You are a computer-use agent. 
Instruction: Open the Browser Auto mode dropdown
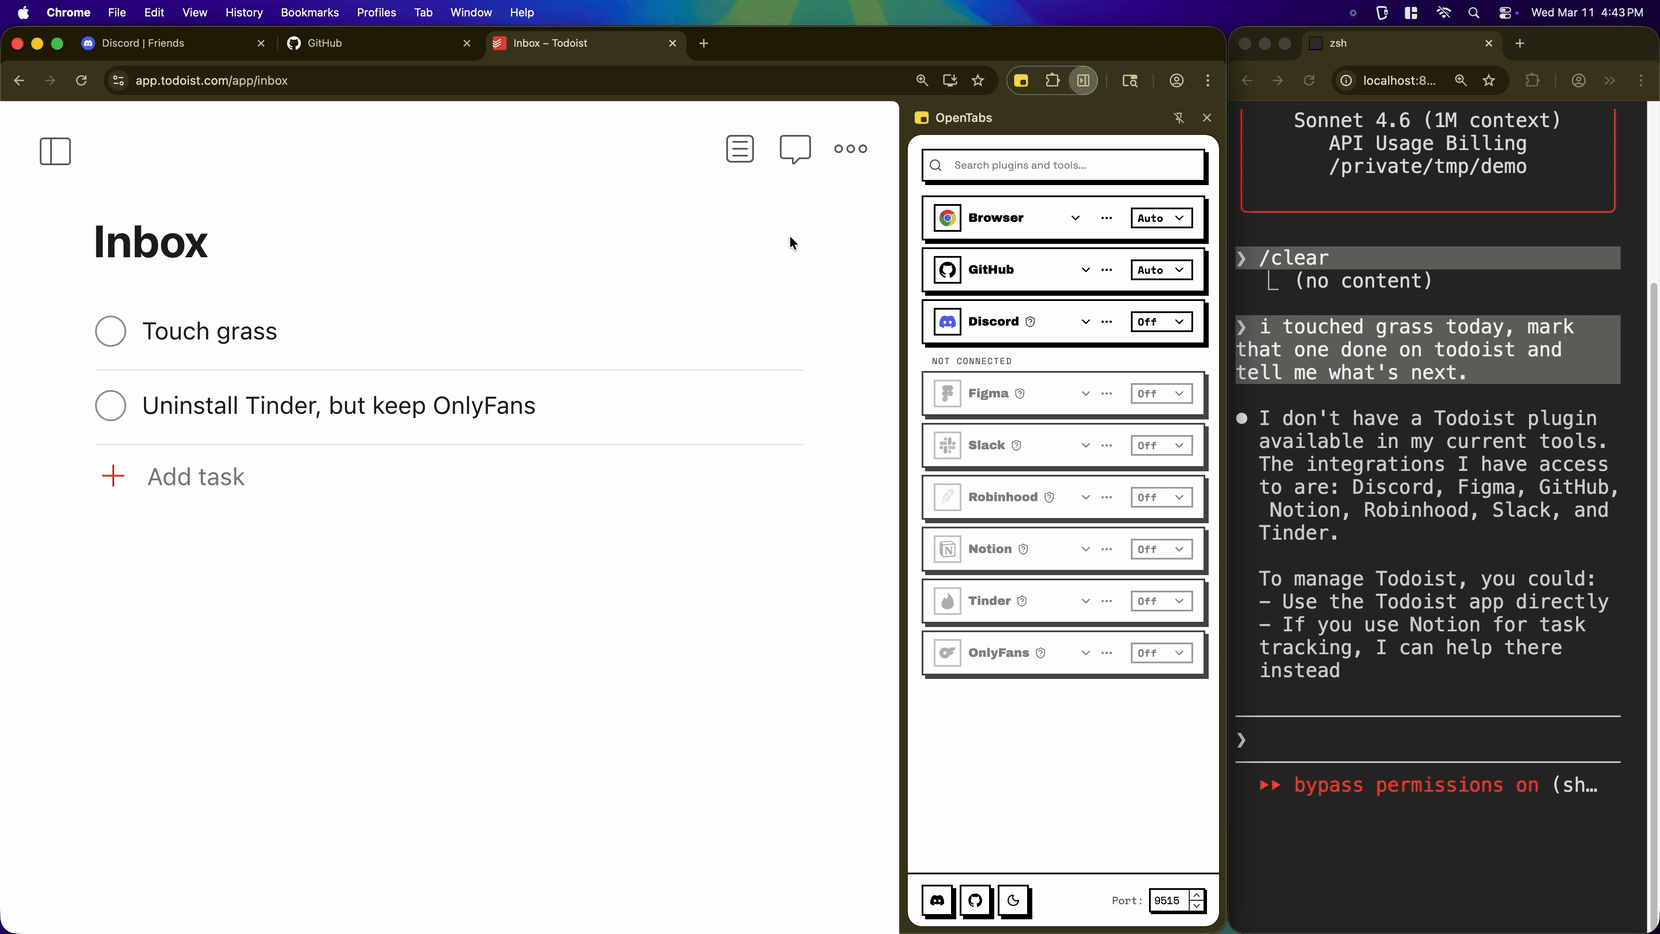point(1159,217)
